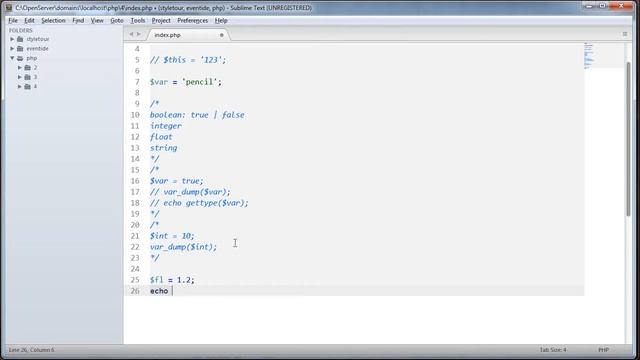Click the previous tab arrow
Viewport: 640px width, 360px height.
[x=131, y=35]
